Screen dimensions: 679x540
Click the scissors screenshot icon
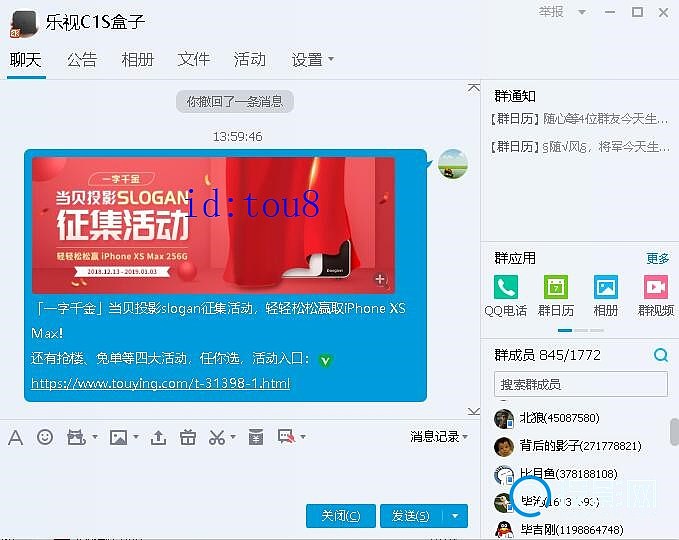point(217,437)
